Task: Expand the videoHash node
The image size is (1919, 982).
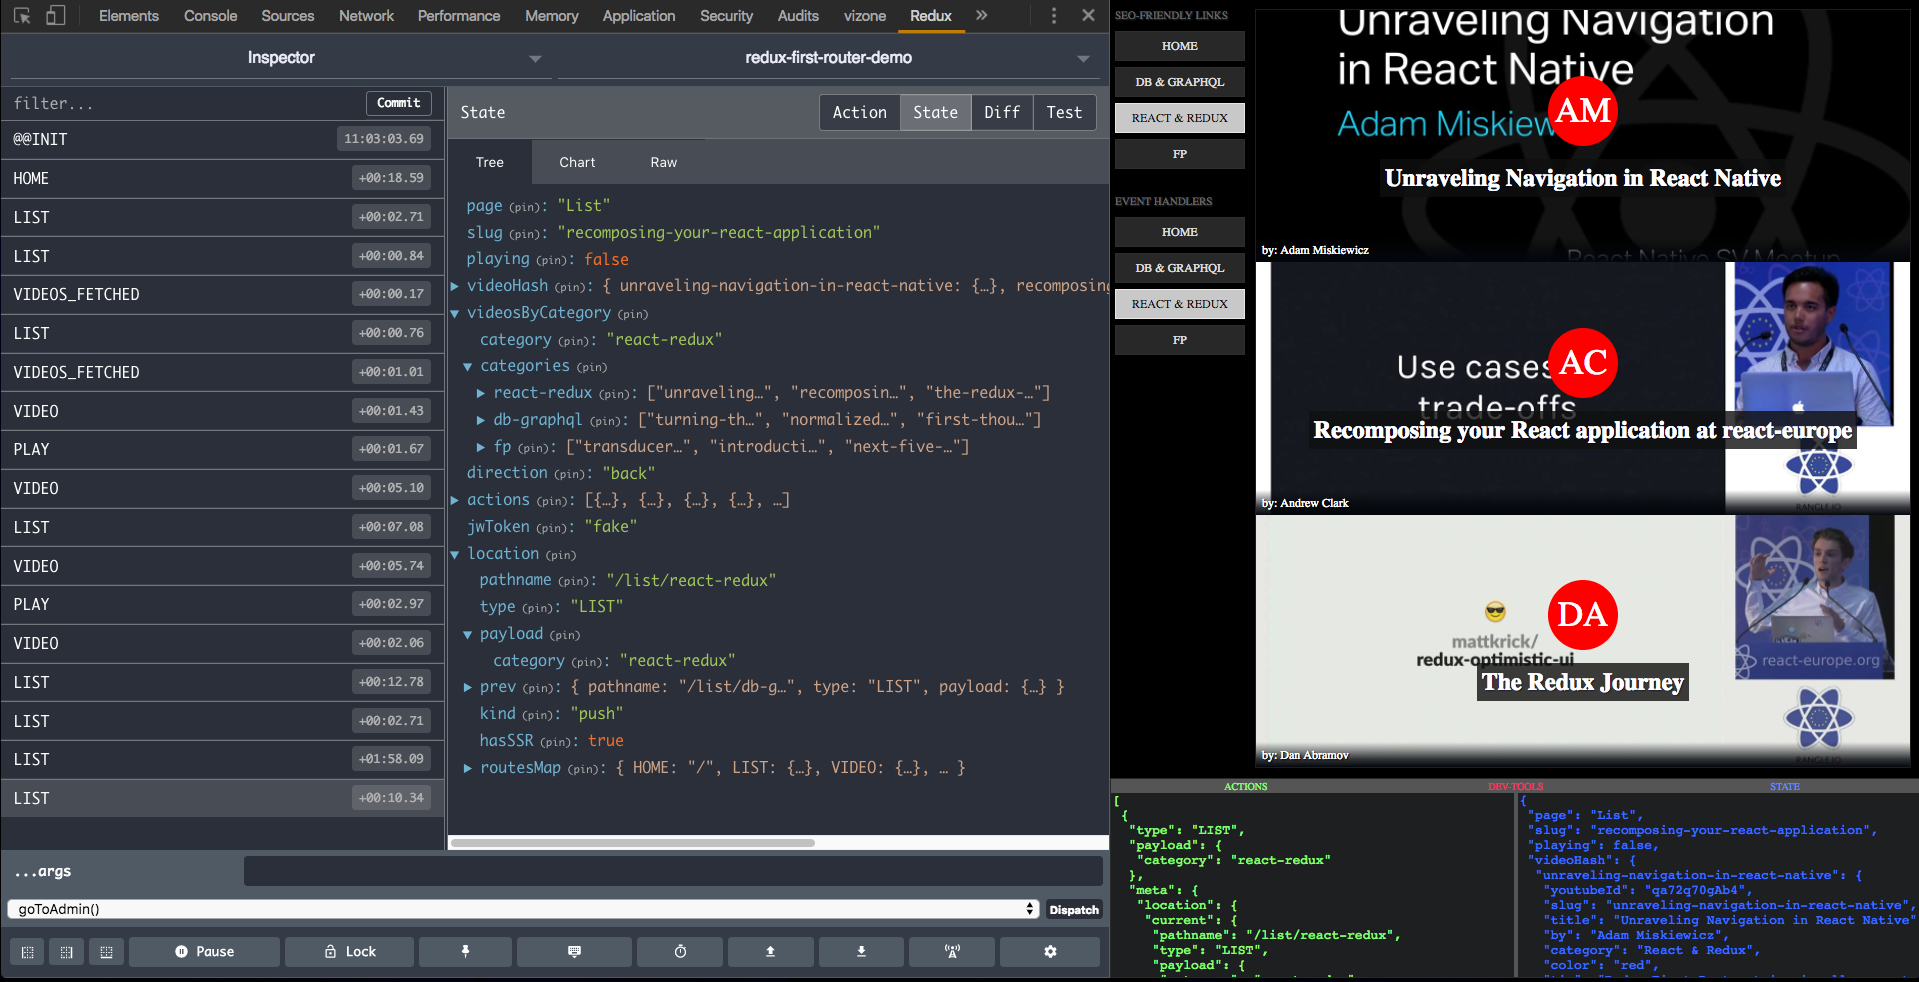Action: [x=455, y=286]
